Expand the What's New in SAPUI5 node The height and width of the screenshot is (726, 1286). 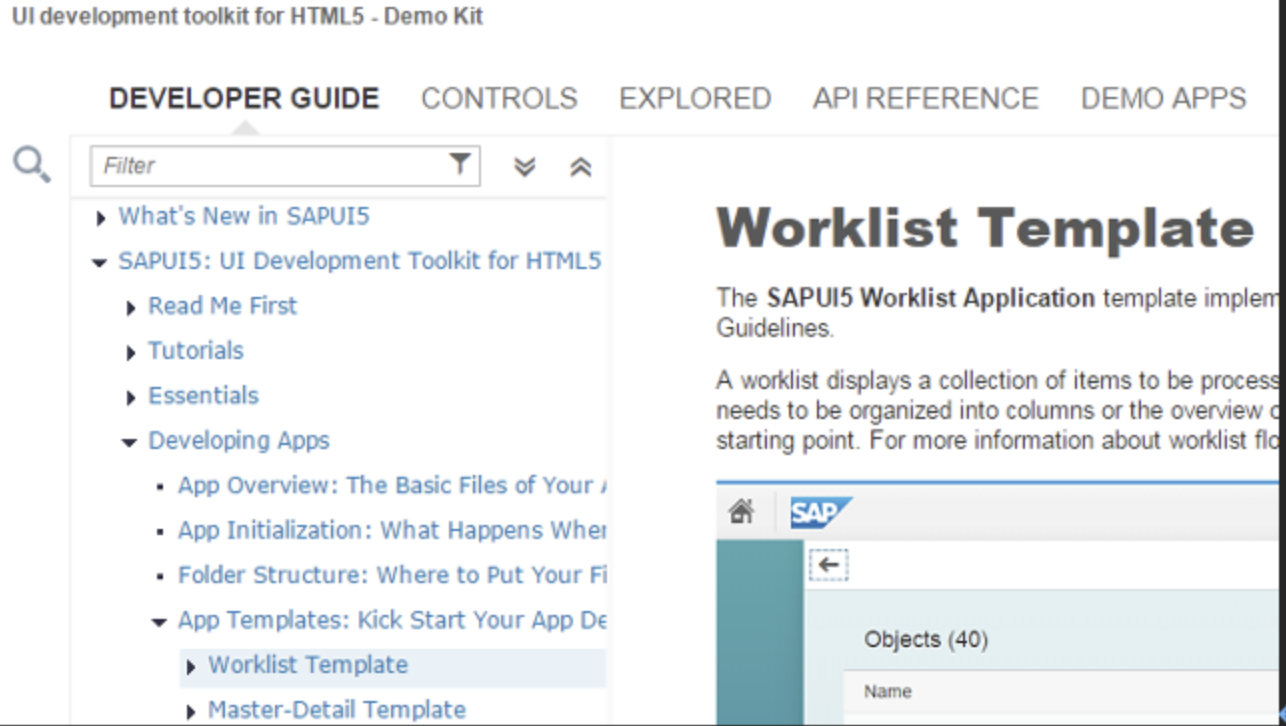click(x=100, y=217)
